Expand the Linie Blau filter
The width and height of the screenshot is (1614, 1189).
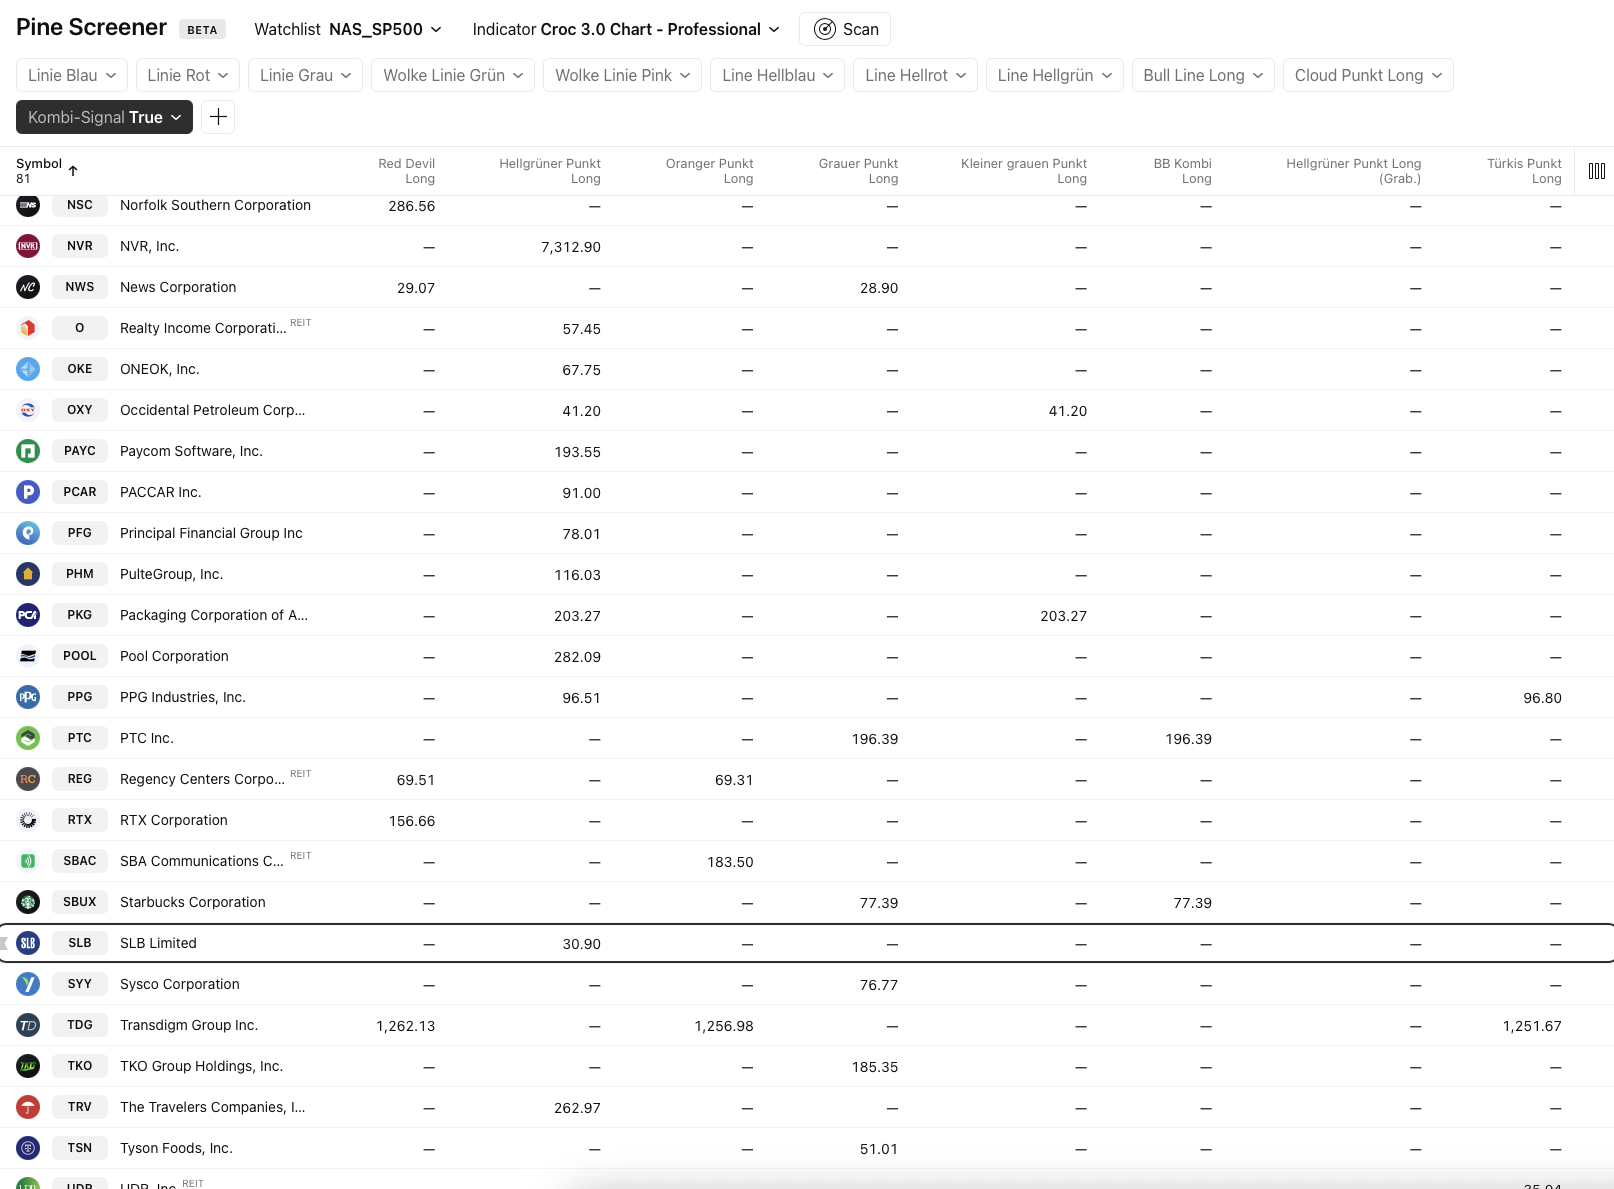pyautogui.click(x=72, y=75)
